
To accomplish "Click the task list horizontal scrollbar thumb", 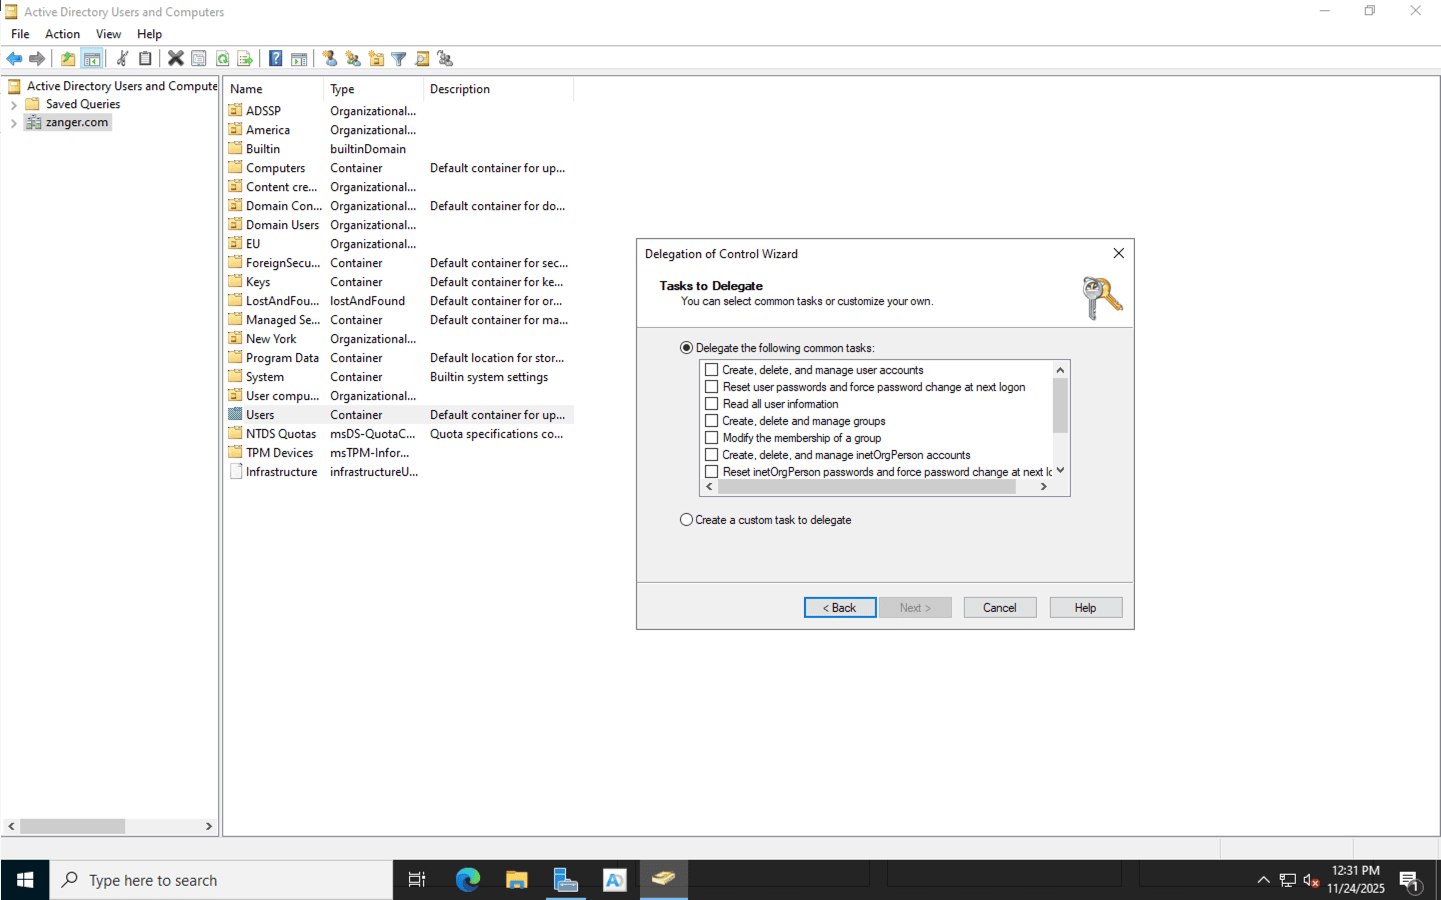I will pos(867,487).
